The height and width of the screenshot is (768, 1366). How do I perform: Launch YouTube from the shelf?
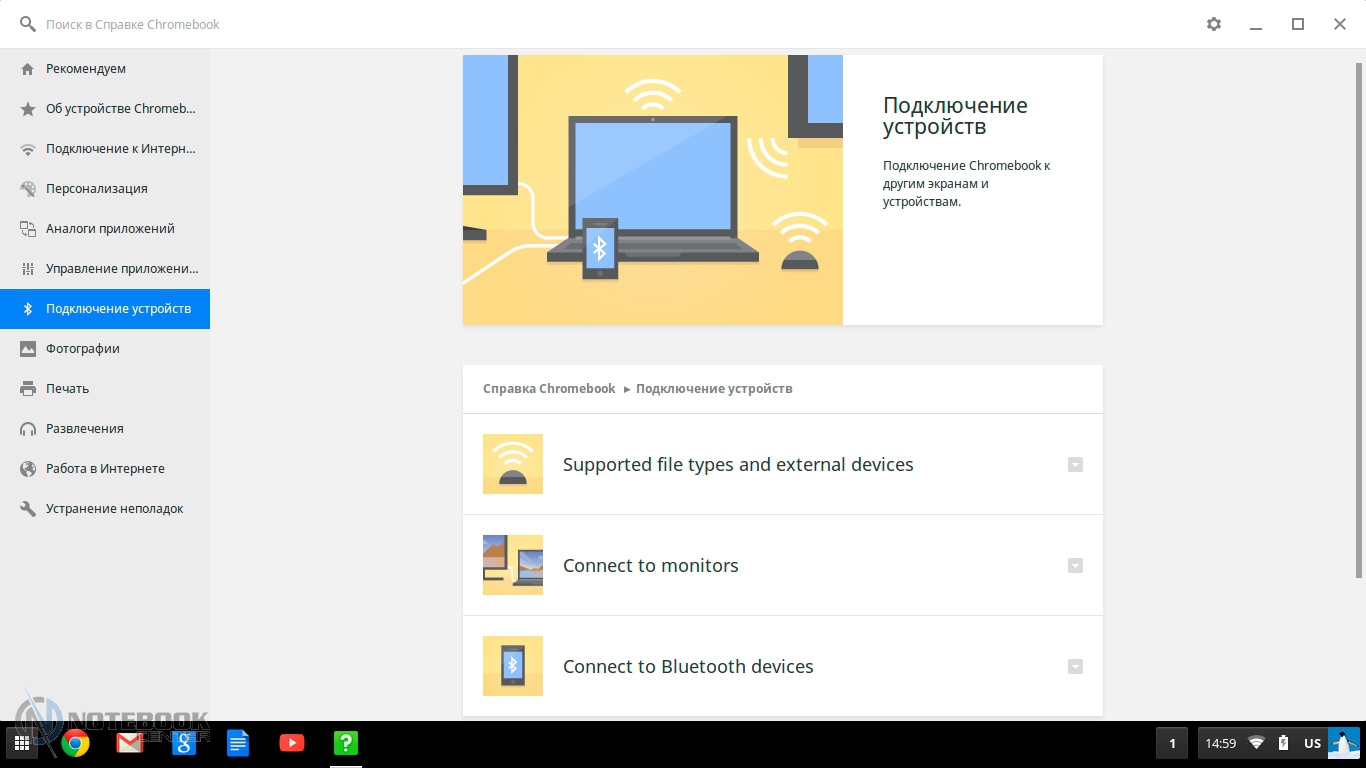pyautogui.click(x=291, y=742)
